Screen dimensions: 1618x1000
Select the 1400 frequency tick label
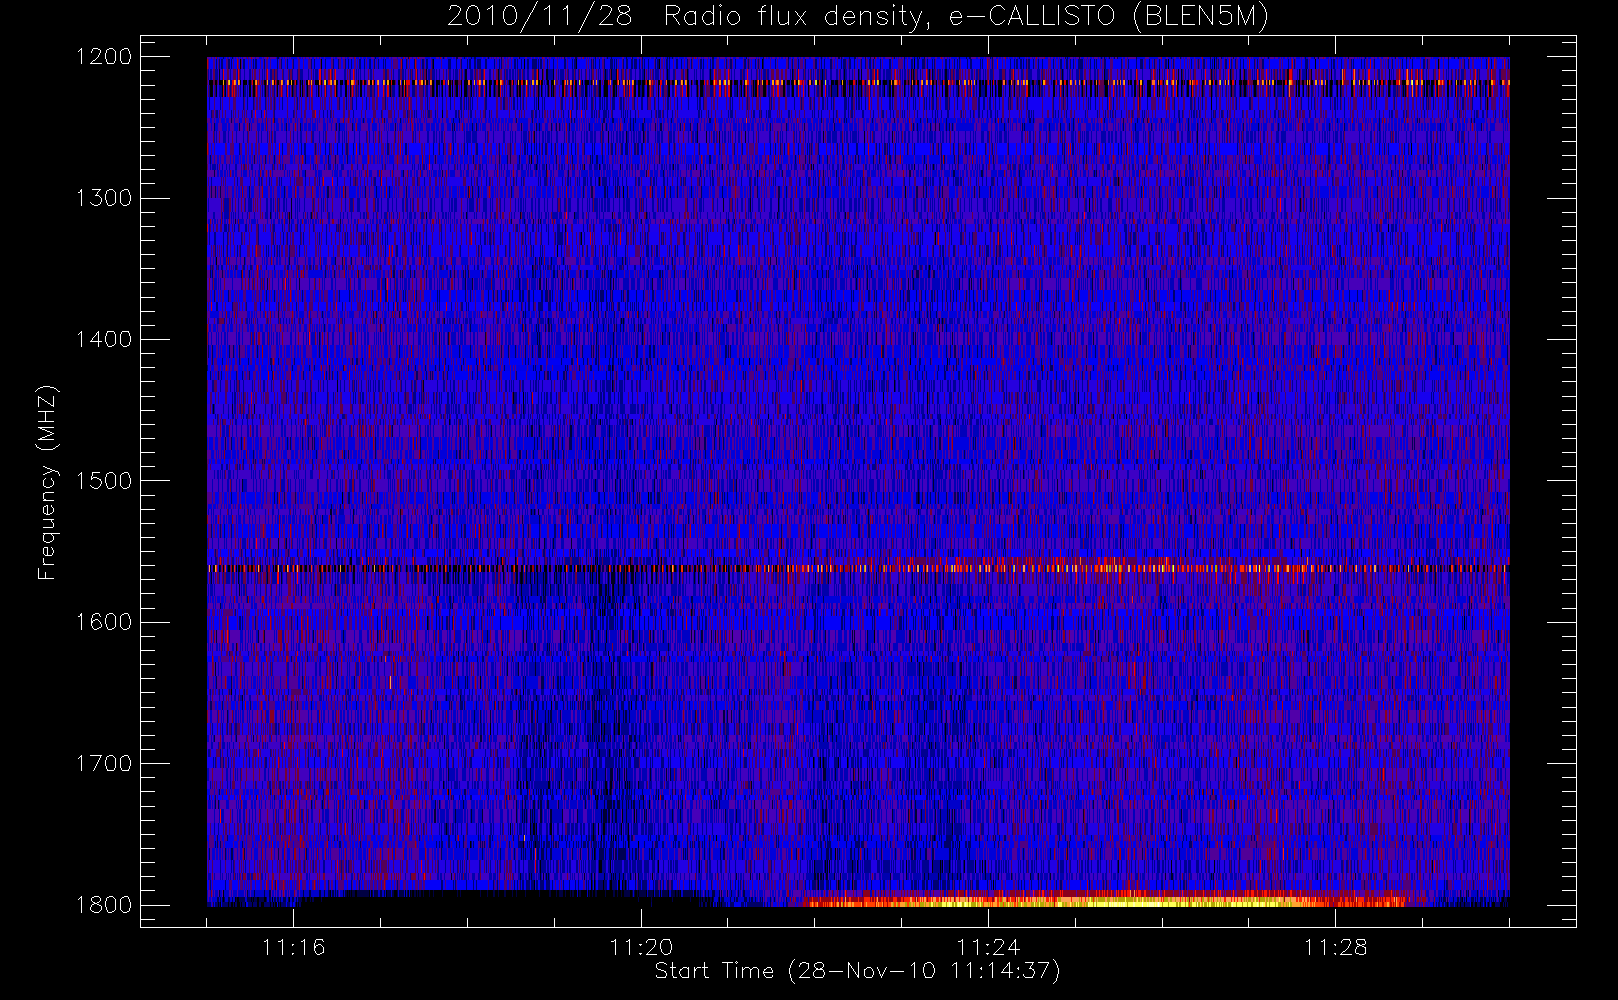104,340
